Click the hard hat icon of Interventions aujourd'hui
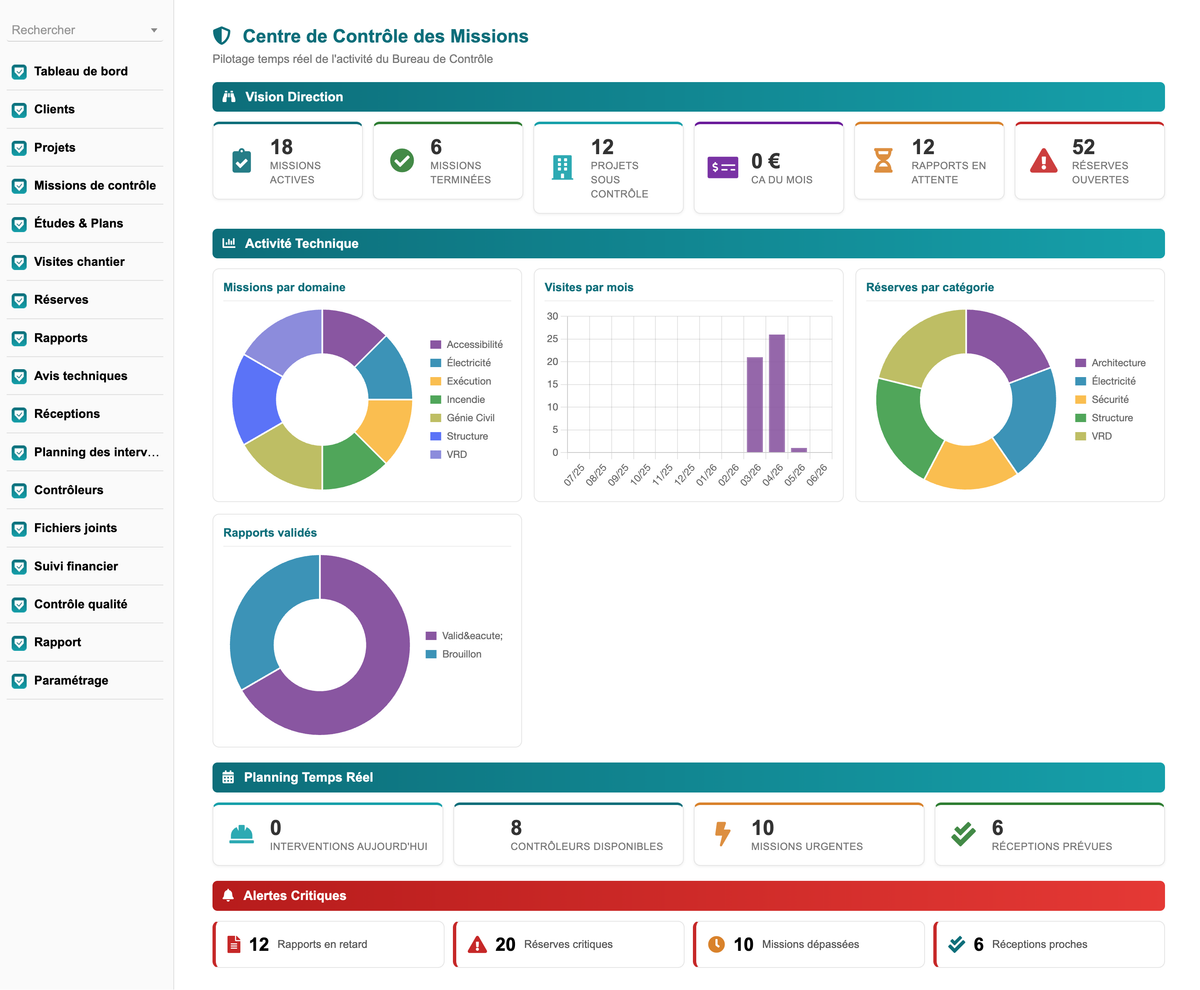Image resolution: width=1200 pixels, height=990 pixels. click(241, 834)
